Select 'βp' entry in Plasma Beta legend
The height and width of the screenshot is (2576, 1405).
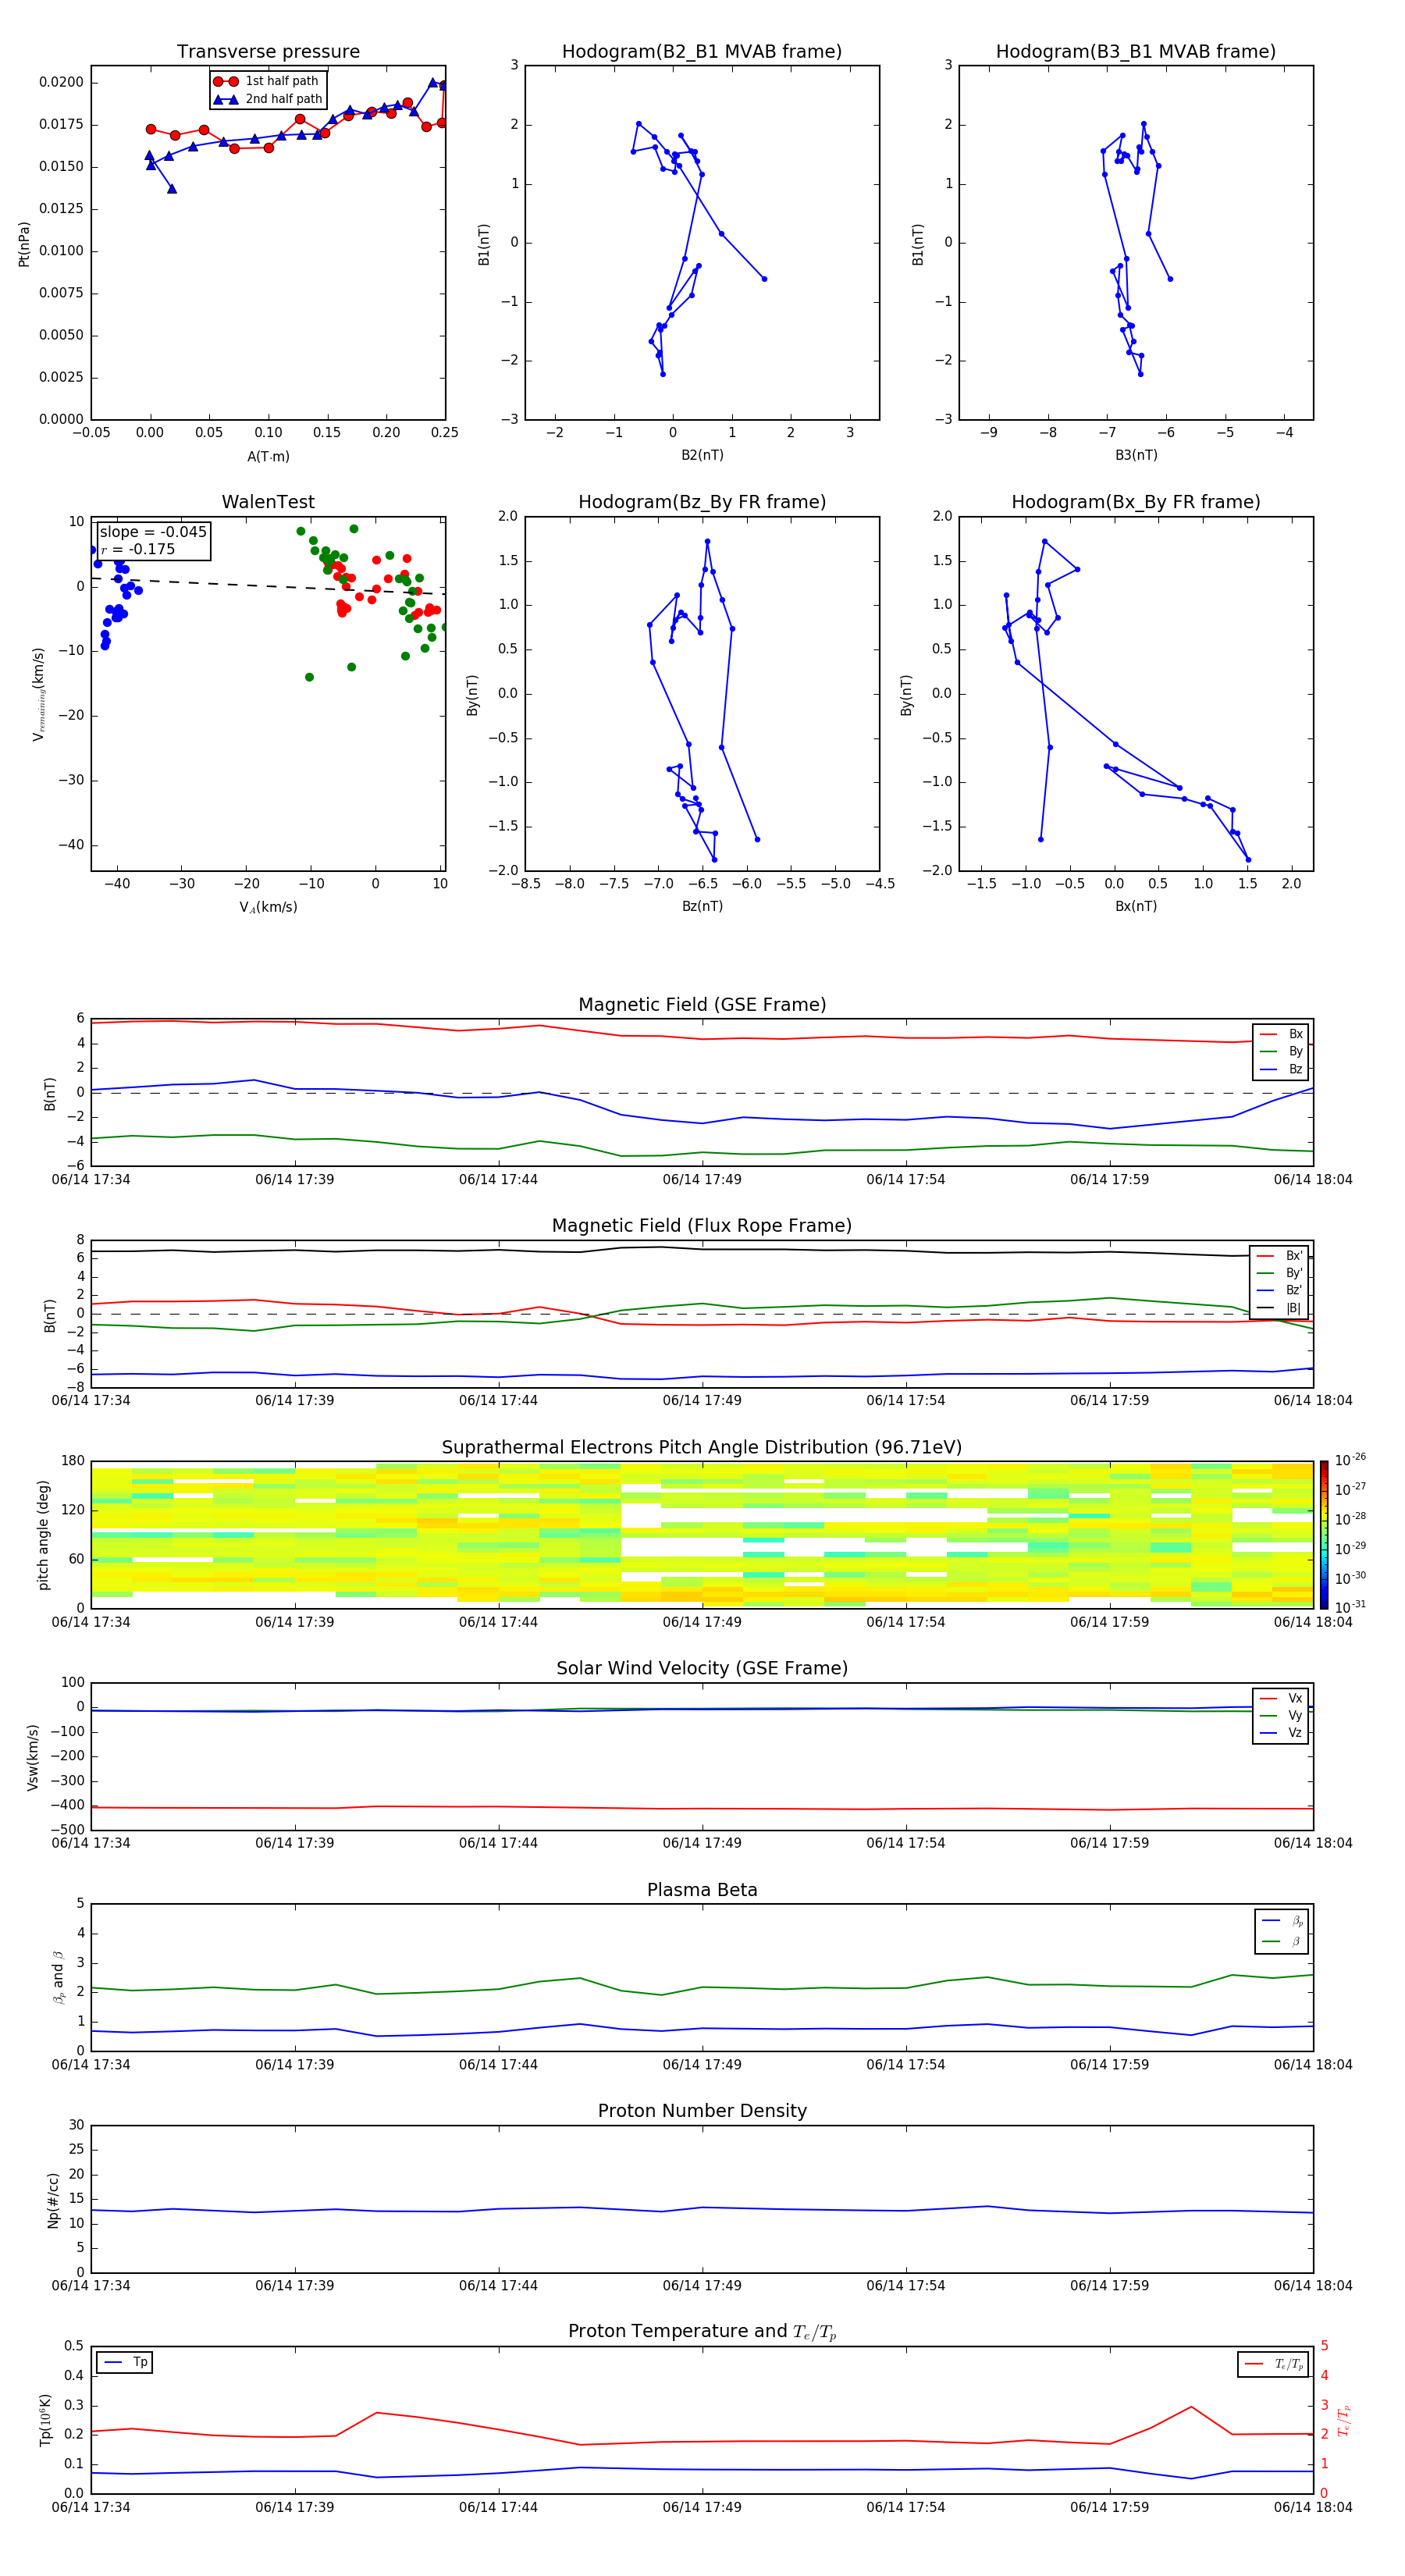tap(1282, 1921)
